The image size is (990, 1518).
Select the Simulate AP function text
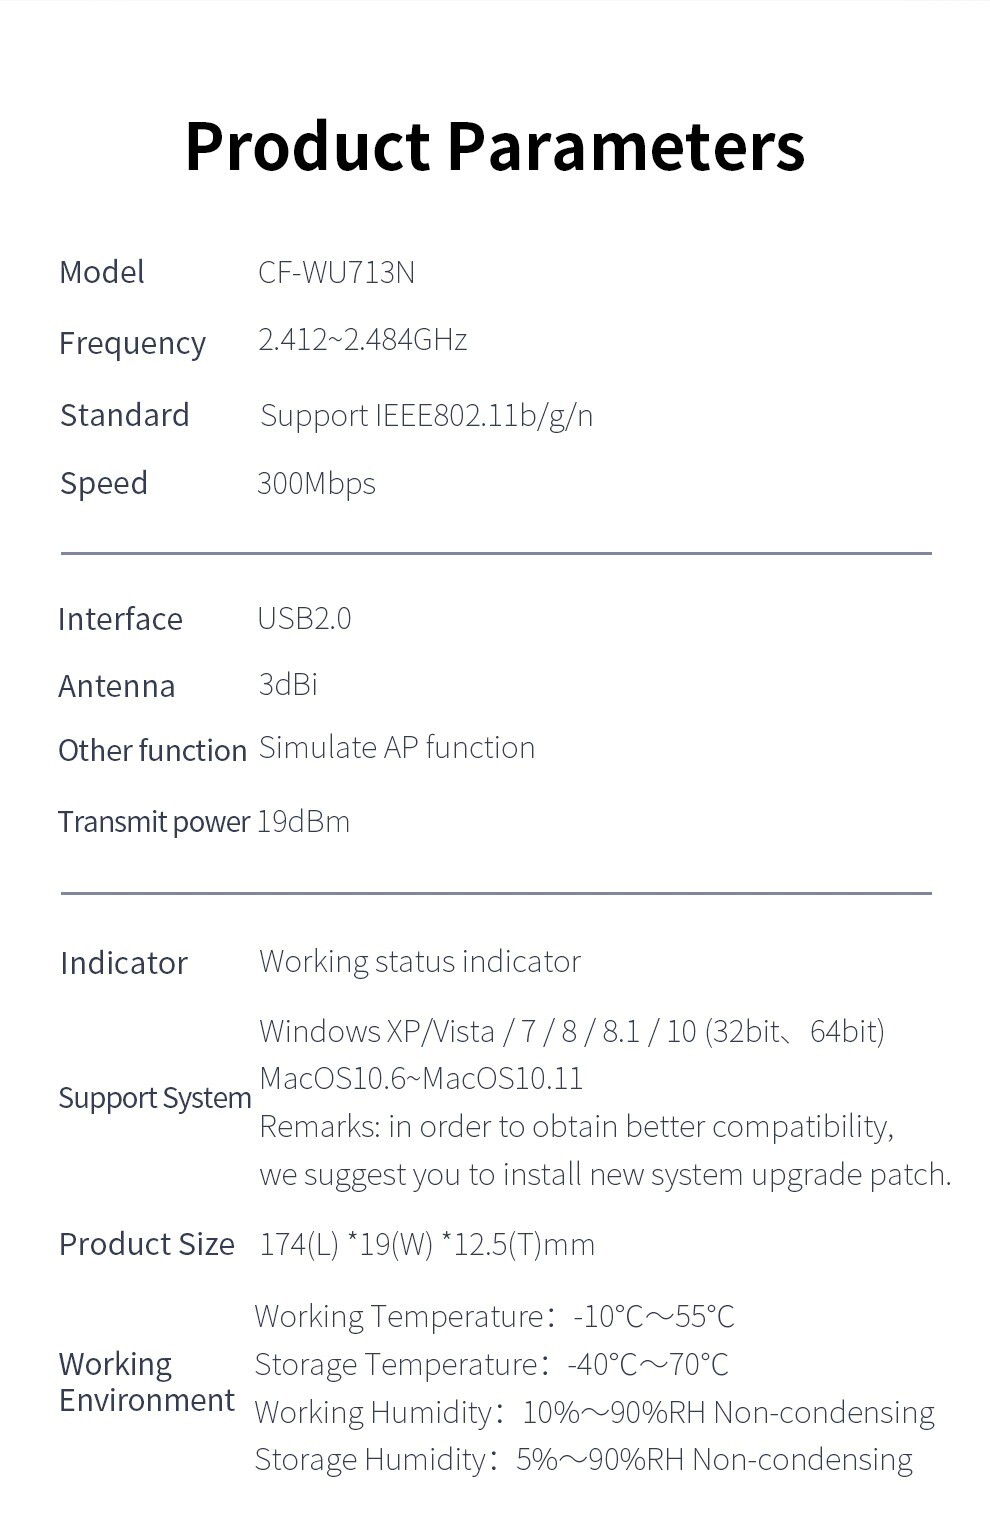click(x=397, y=748)
